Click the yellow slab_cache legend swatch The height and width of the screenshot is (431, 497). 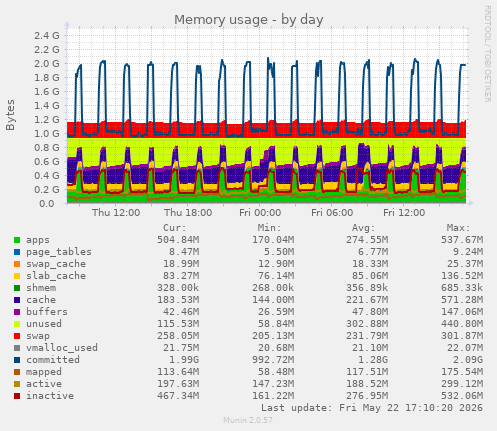click(x=17, y=276)
